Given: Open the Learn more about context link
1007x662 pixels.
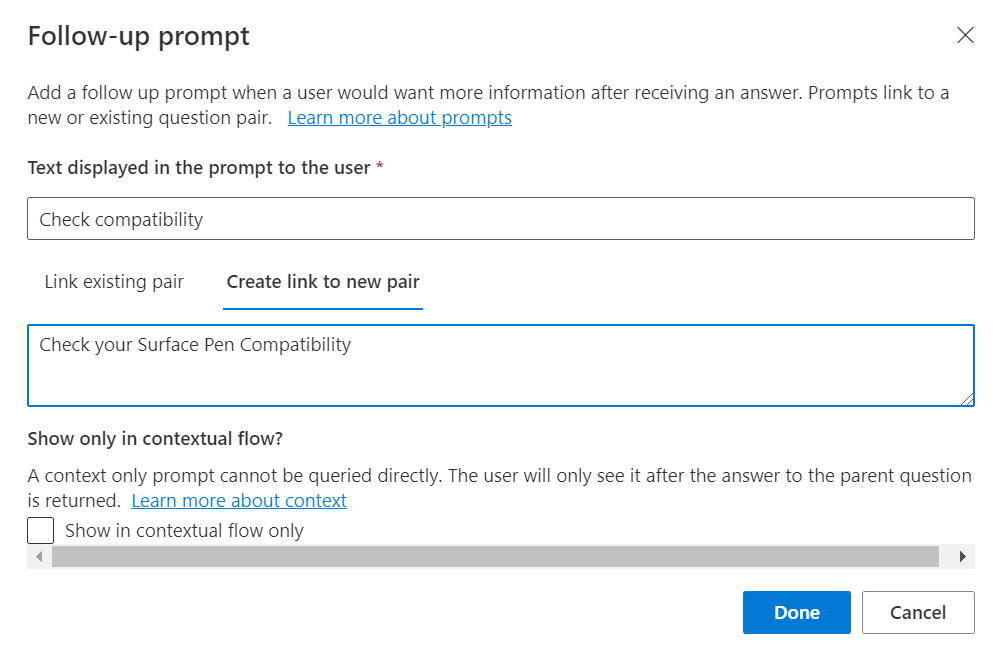Looking at the screenshot, I should (x=239, y=500).
